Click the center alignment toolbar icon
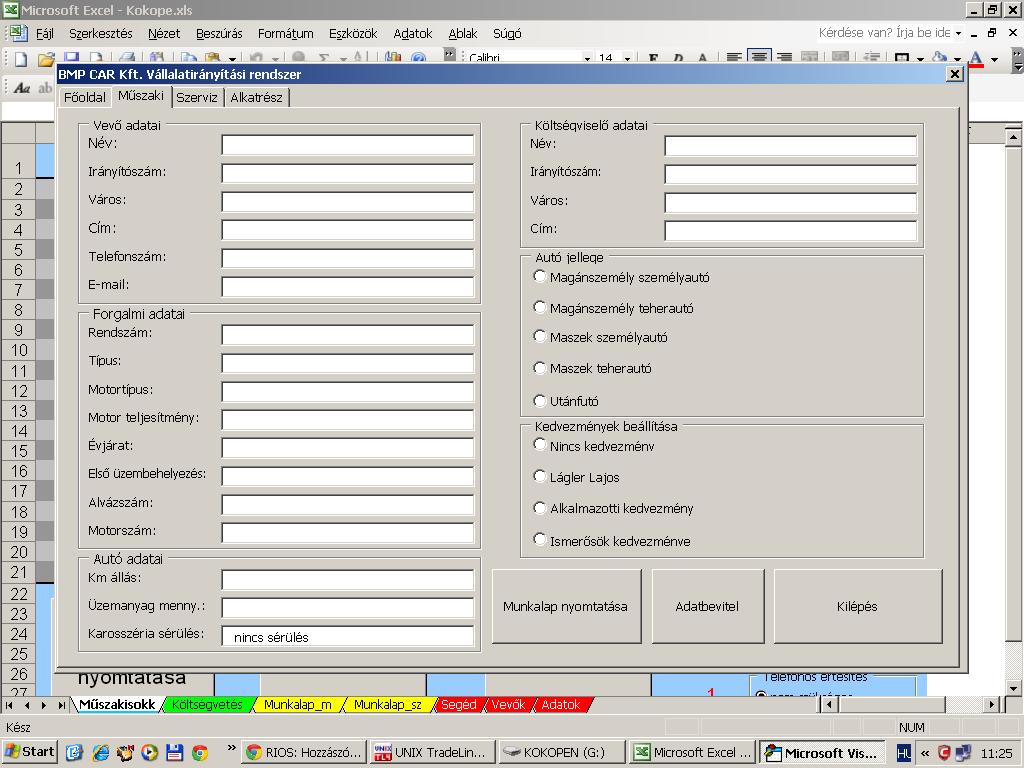The height and width of the screenshot is (768, 1024). (759, 57)
